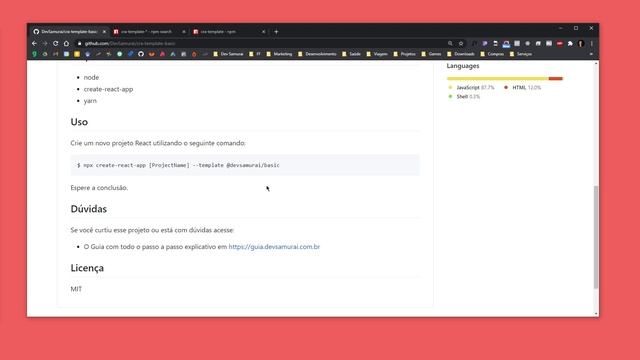Click the 'yarn' list item
The width and height of the screenshot is (640, 360).
click(90, 101)
